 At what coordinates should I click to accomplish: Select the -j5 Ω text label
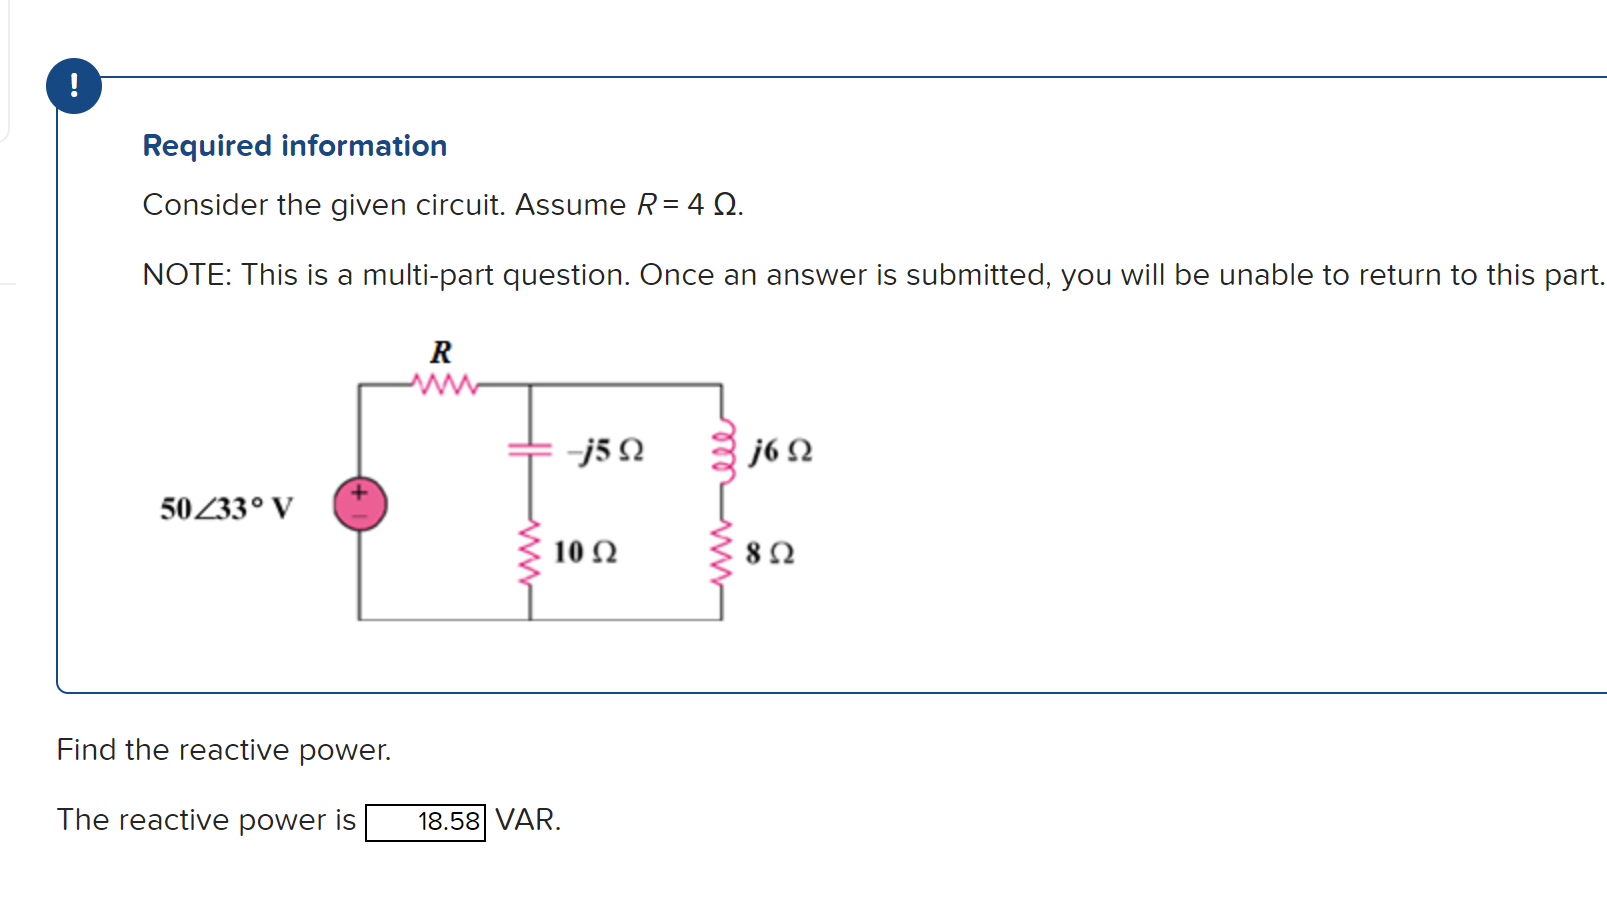click(605, 451)
